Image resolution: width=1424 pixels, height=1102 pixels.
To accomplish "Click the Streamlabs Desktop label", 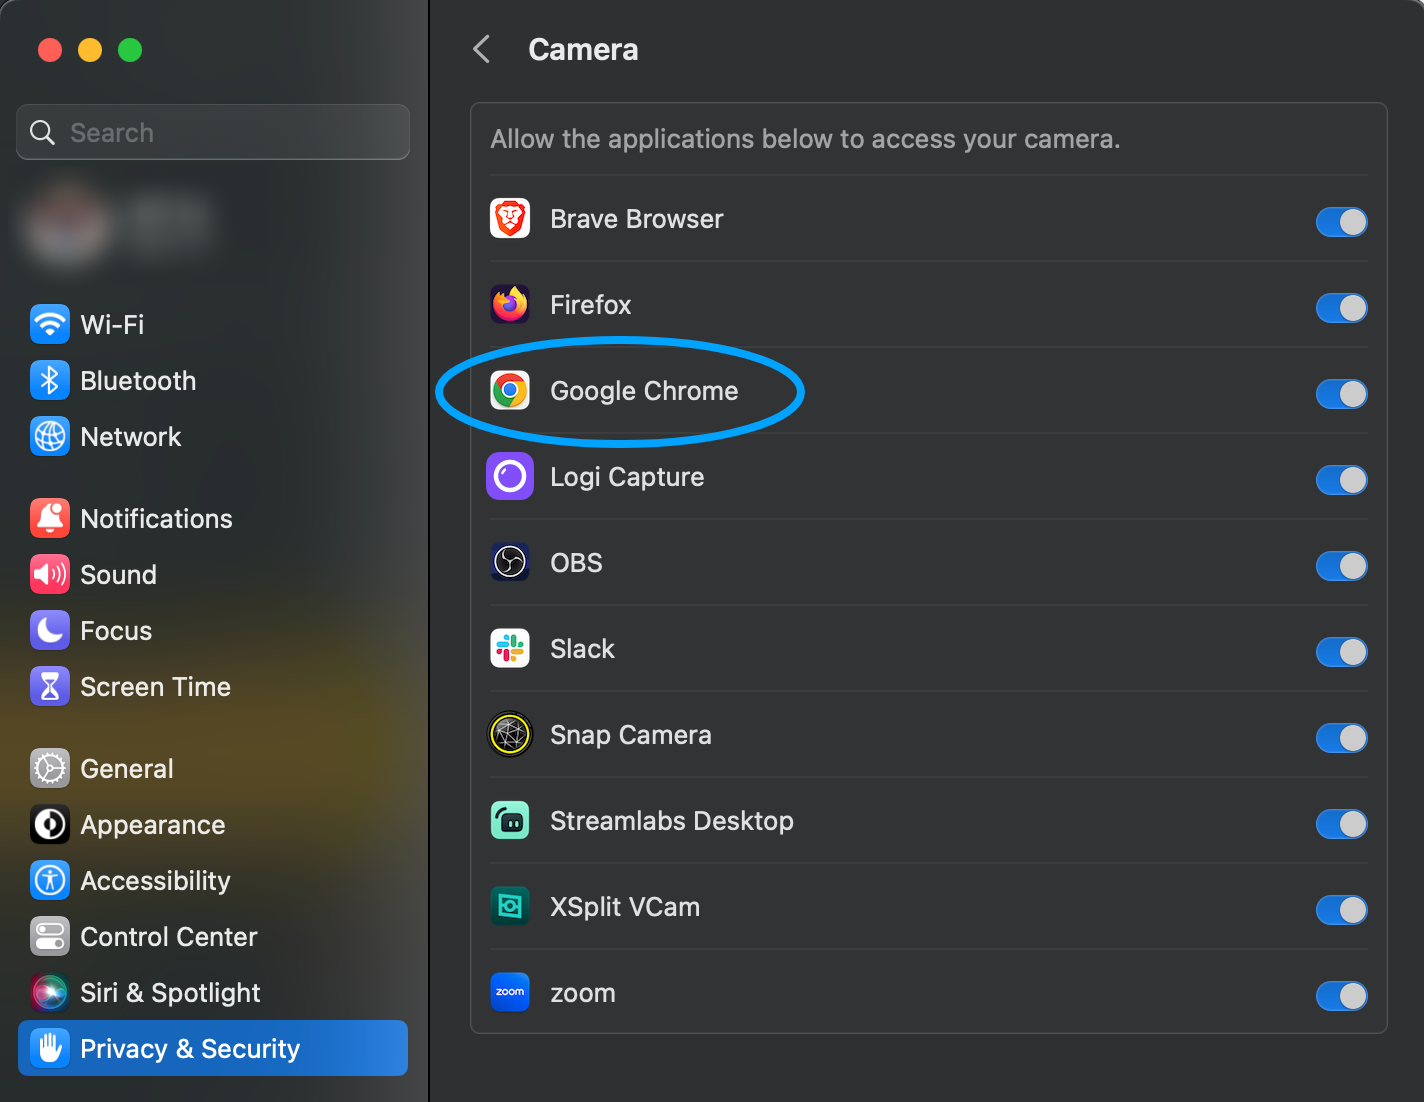I will point(672,820).
